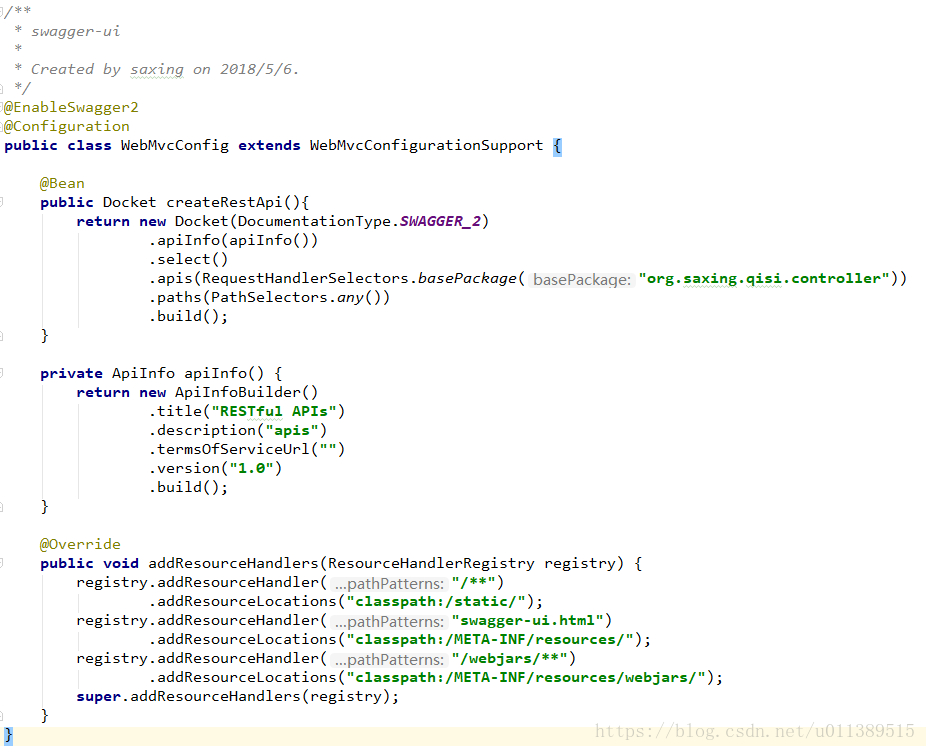Screen dimensions: 926x751
Task: Click the 'void' keyword
Action: click(120, 563)
